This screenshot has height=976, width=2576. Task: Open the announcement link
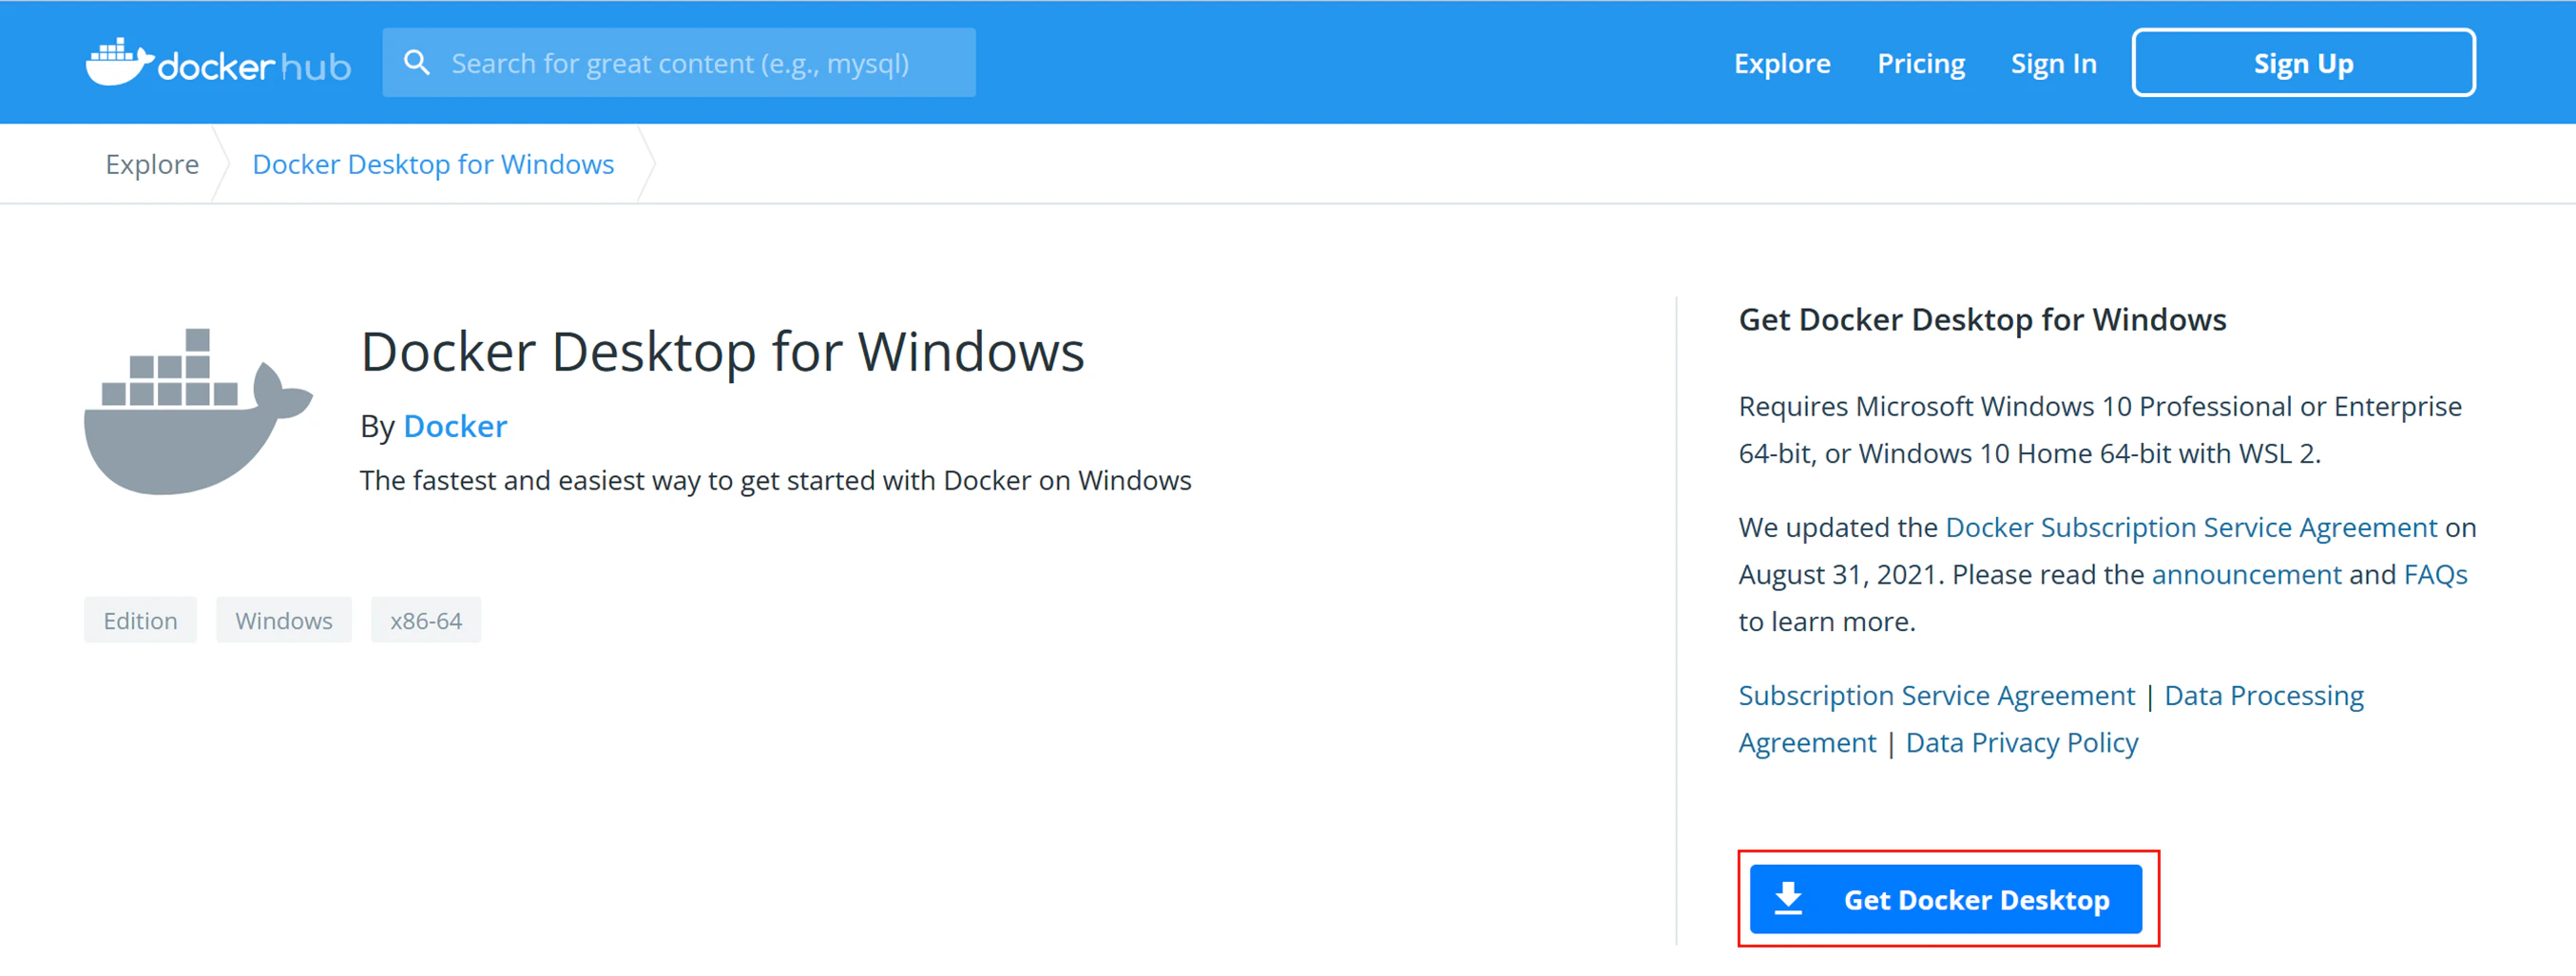[2247, 574]
